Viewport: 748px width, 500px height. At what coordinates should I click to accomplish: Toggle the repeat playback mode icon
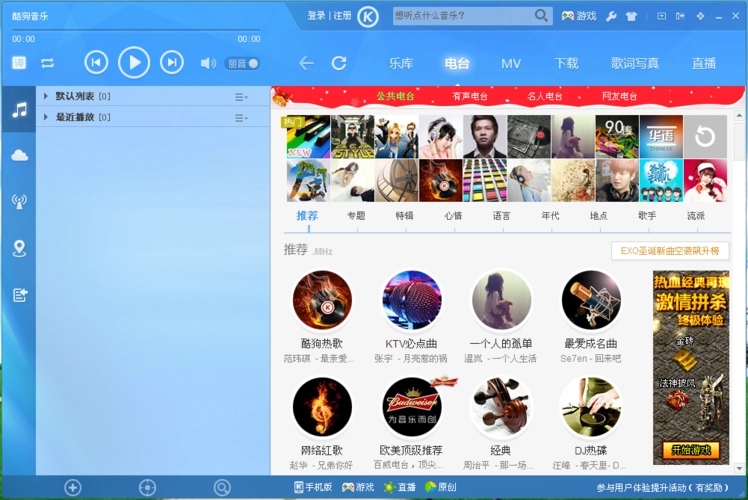[47, 63]
